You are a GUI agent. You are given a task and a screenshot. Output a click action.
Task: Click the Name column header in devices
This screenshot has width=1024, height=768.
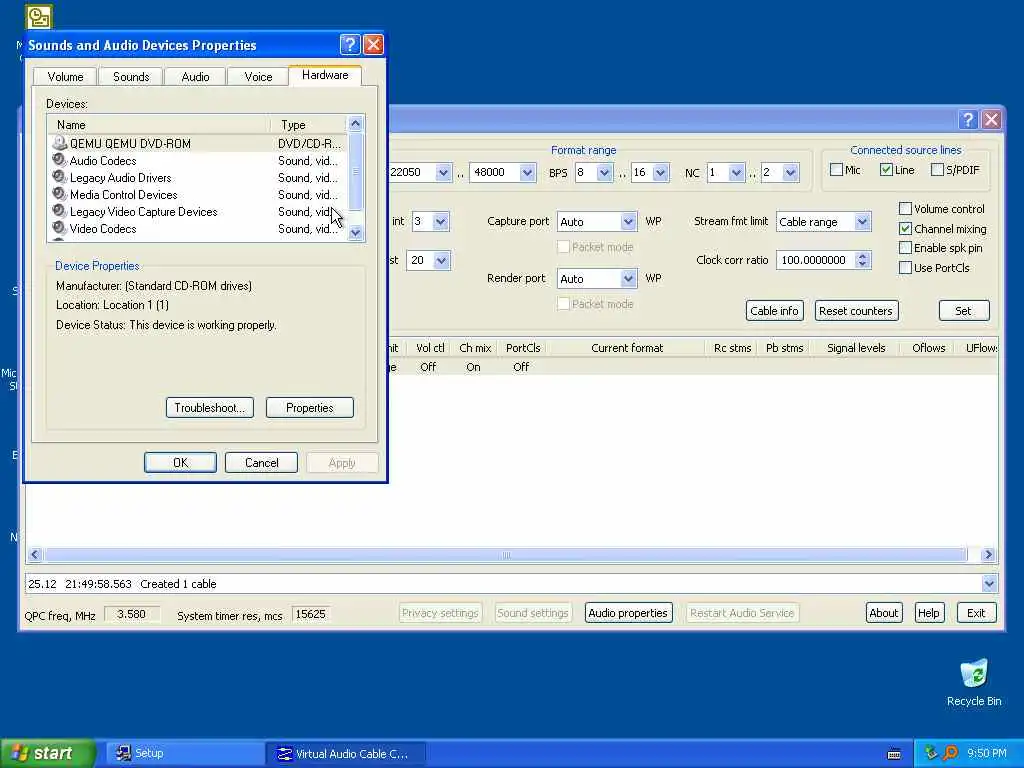click(x=158, y=125)
